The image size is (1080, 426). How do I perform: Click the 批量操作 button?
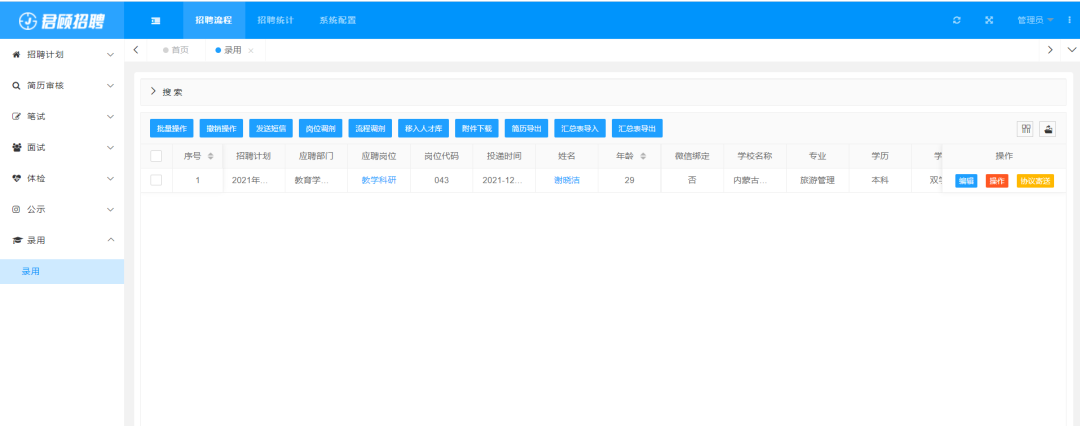click(171, 128)
